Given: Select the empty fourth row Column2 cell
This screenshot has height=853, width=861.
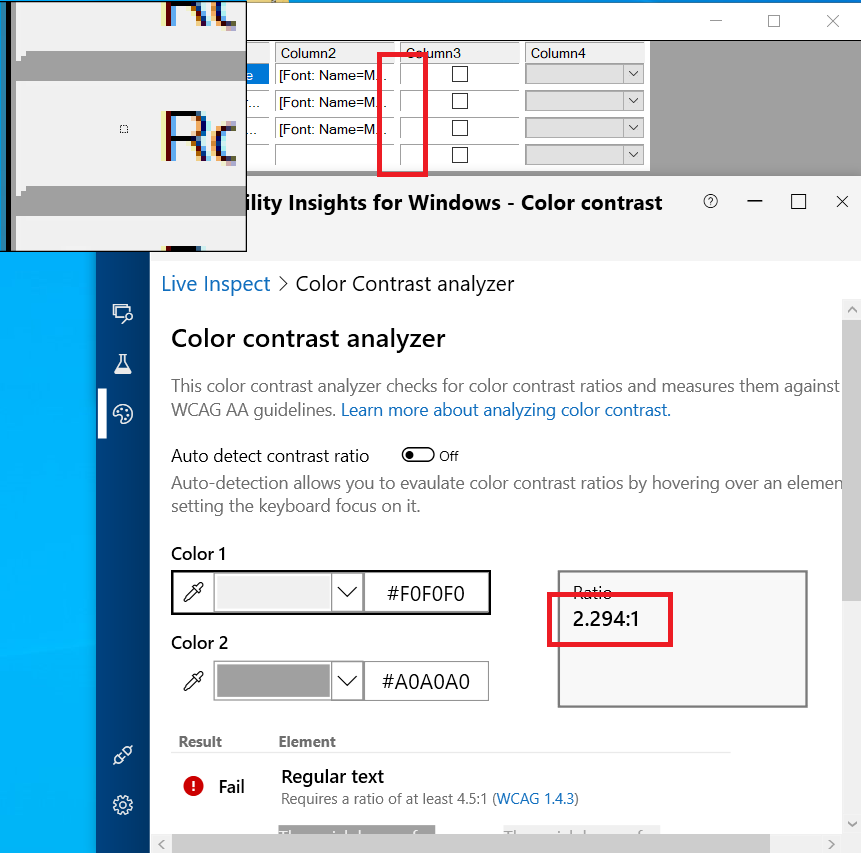Looking at the screenshot, I should click(334, 155).
